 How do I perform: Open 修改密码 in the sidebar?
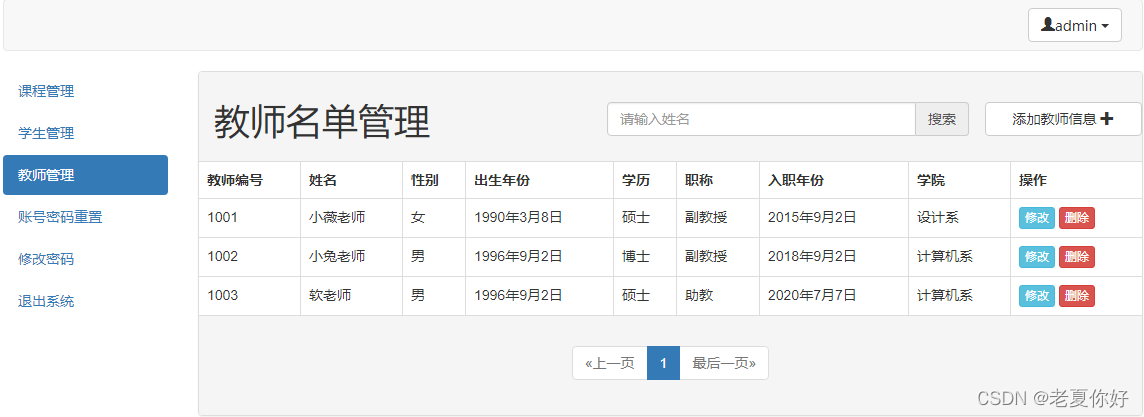tap(46, 259)
